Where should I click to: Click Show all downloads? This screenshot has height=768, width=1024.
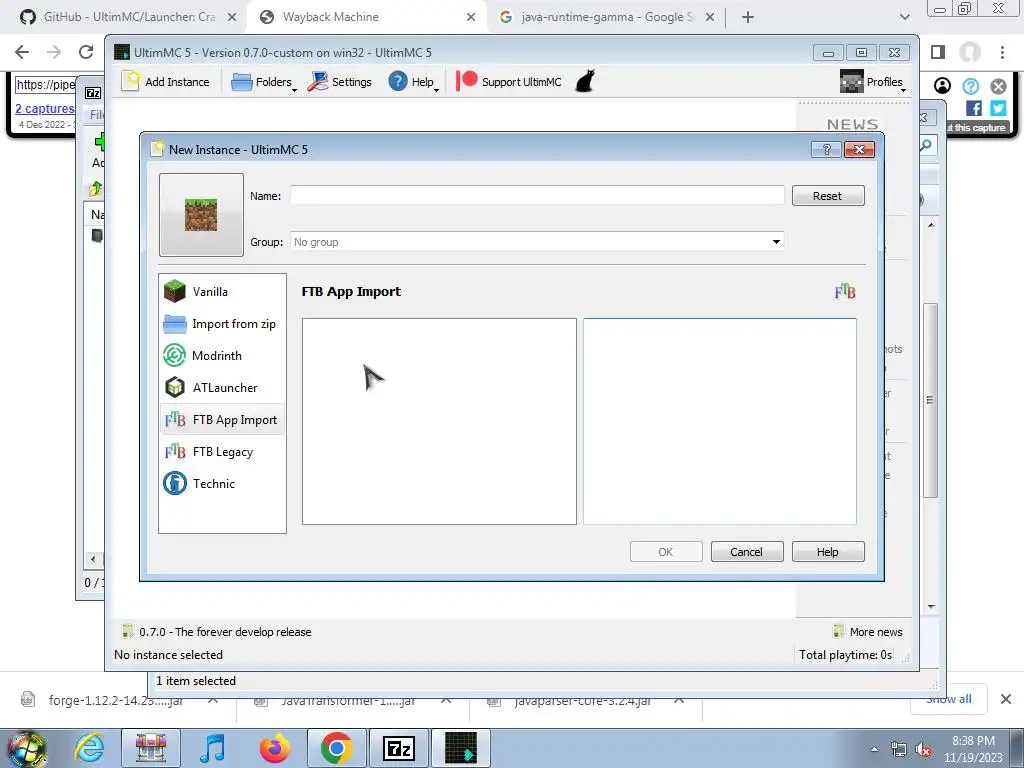[948, 699]
